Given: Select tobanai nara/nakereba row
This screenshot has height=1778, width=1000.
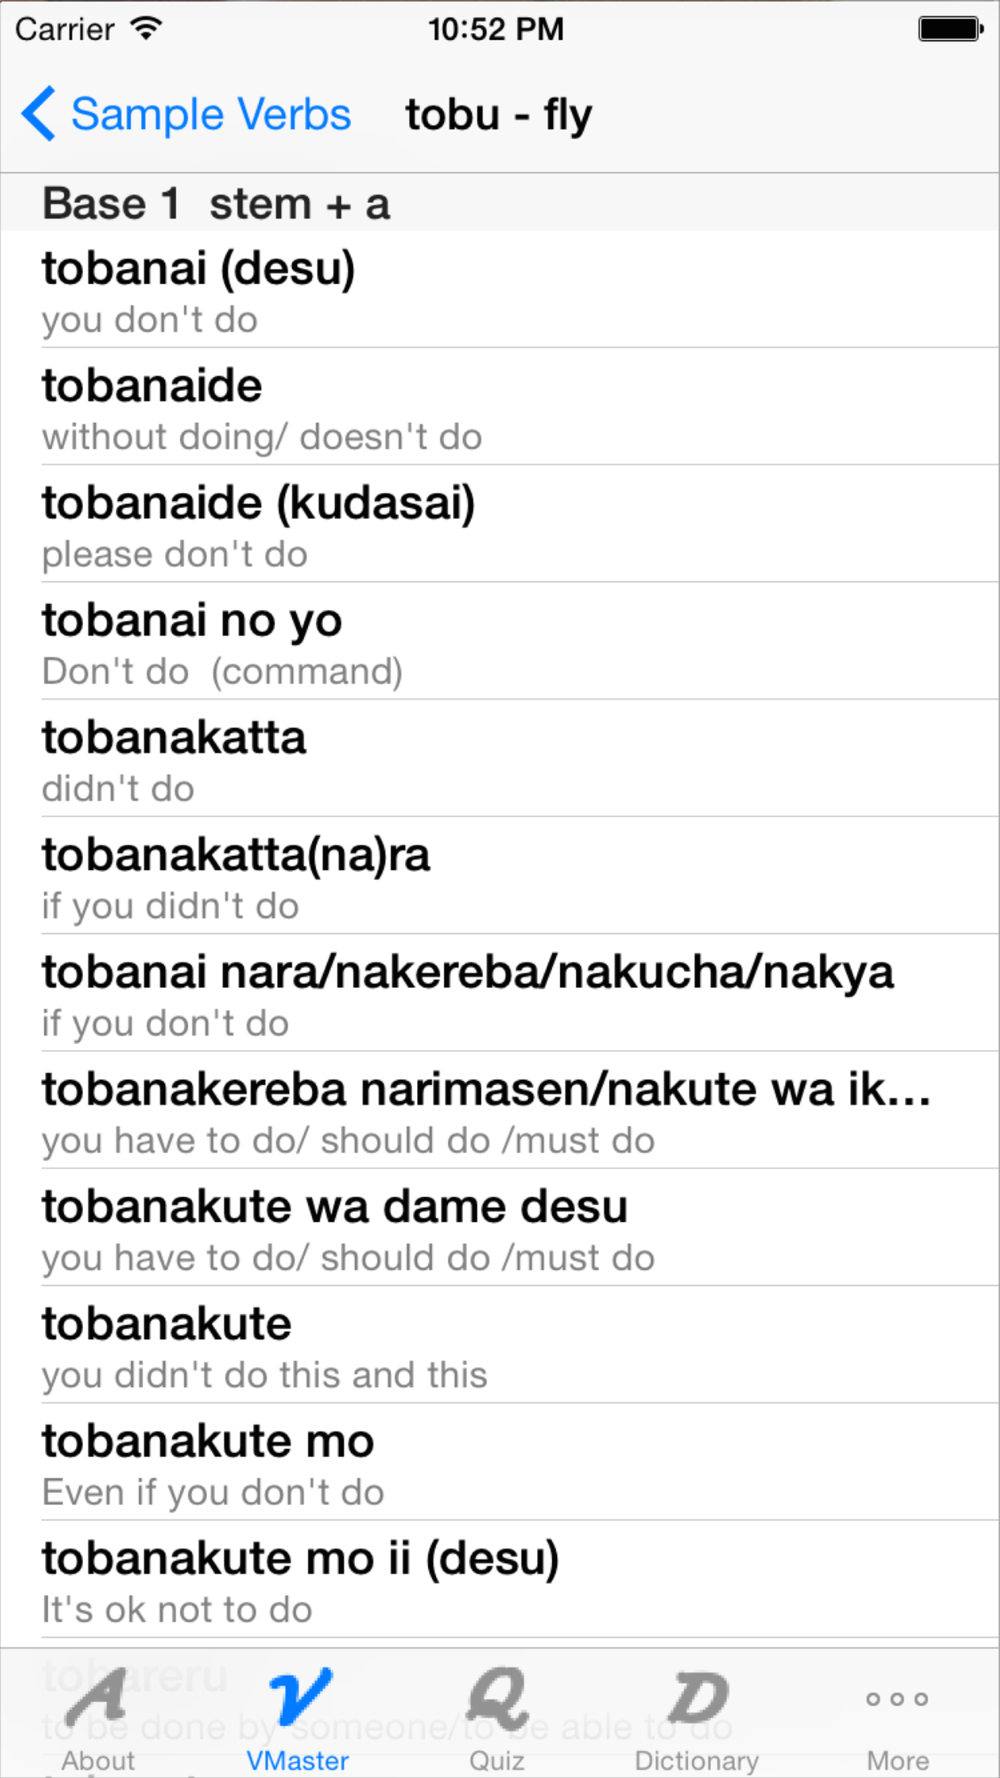Looking at the screenshot, I should click(x=500, y=992).
